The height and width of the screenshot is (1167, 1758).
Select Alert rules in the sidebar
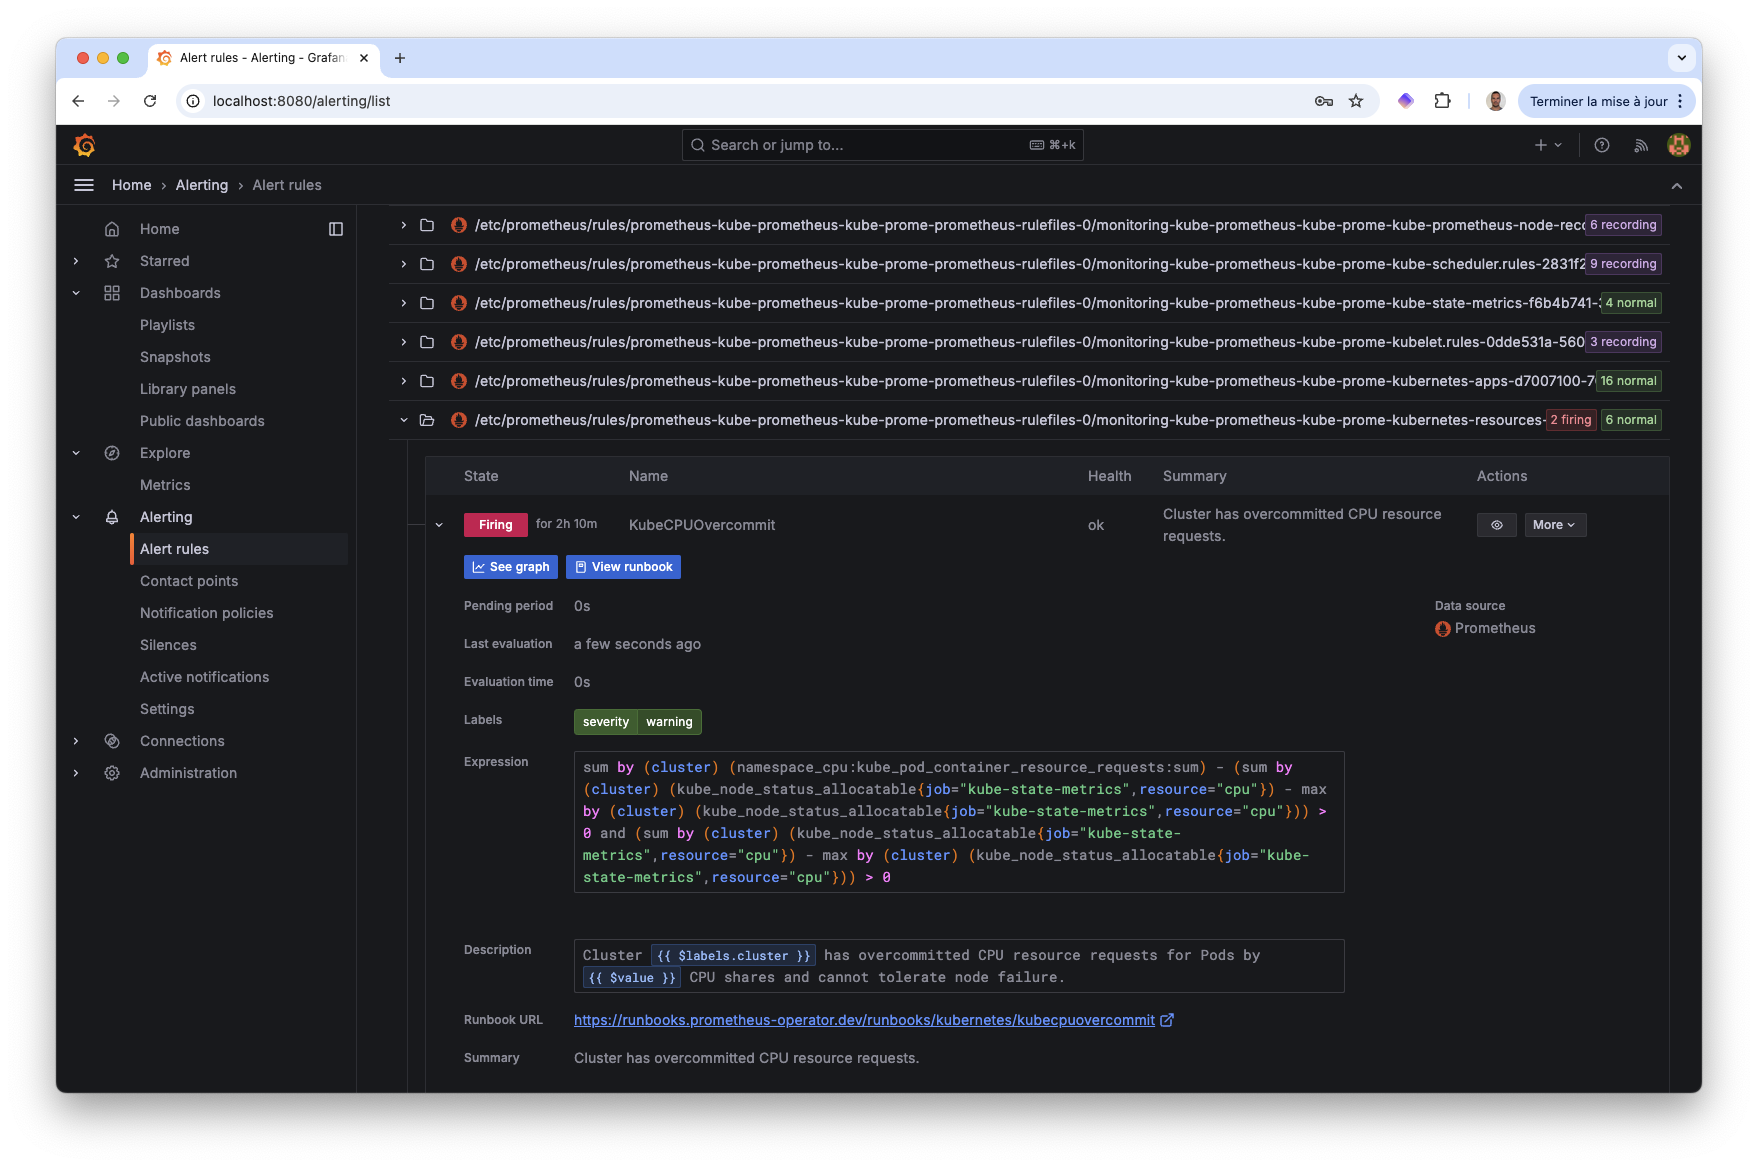[175, 549]
